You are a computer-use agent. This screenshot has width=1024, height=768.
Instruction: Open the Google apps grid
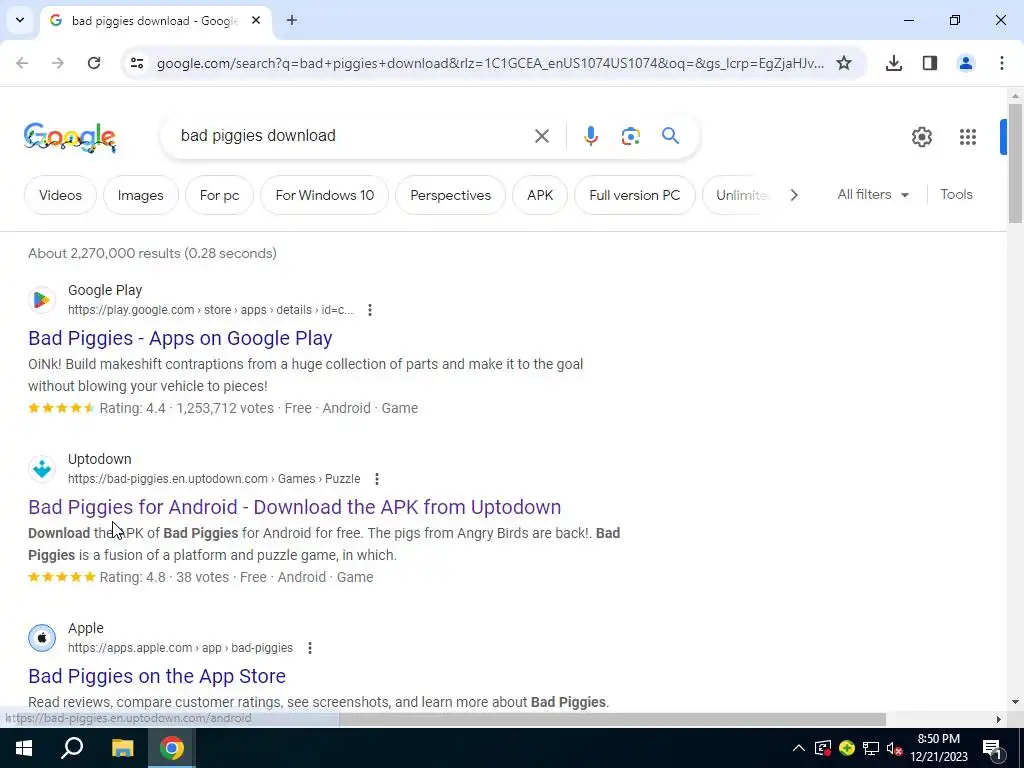pos(967,136)
